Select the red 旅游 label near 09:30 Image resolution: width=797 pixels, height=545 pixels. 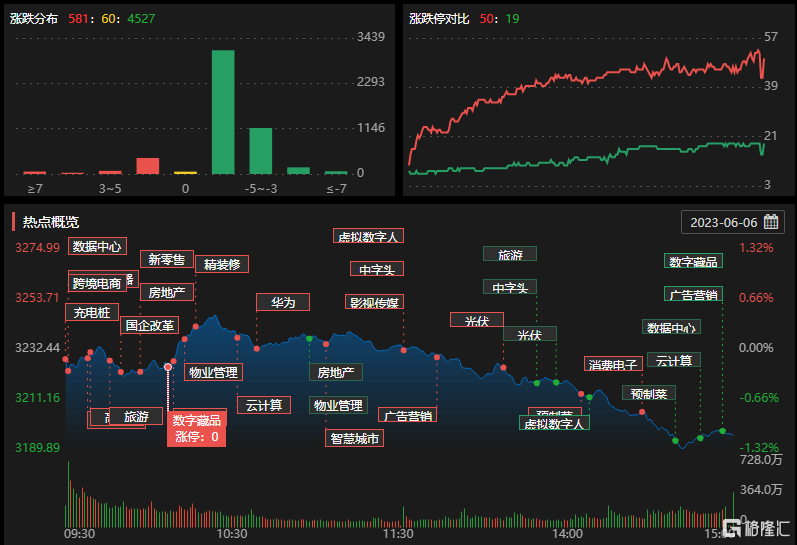[136, 416]
